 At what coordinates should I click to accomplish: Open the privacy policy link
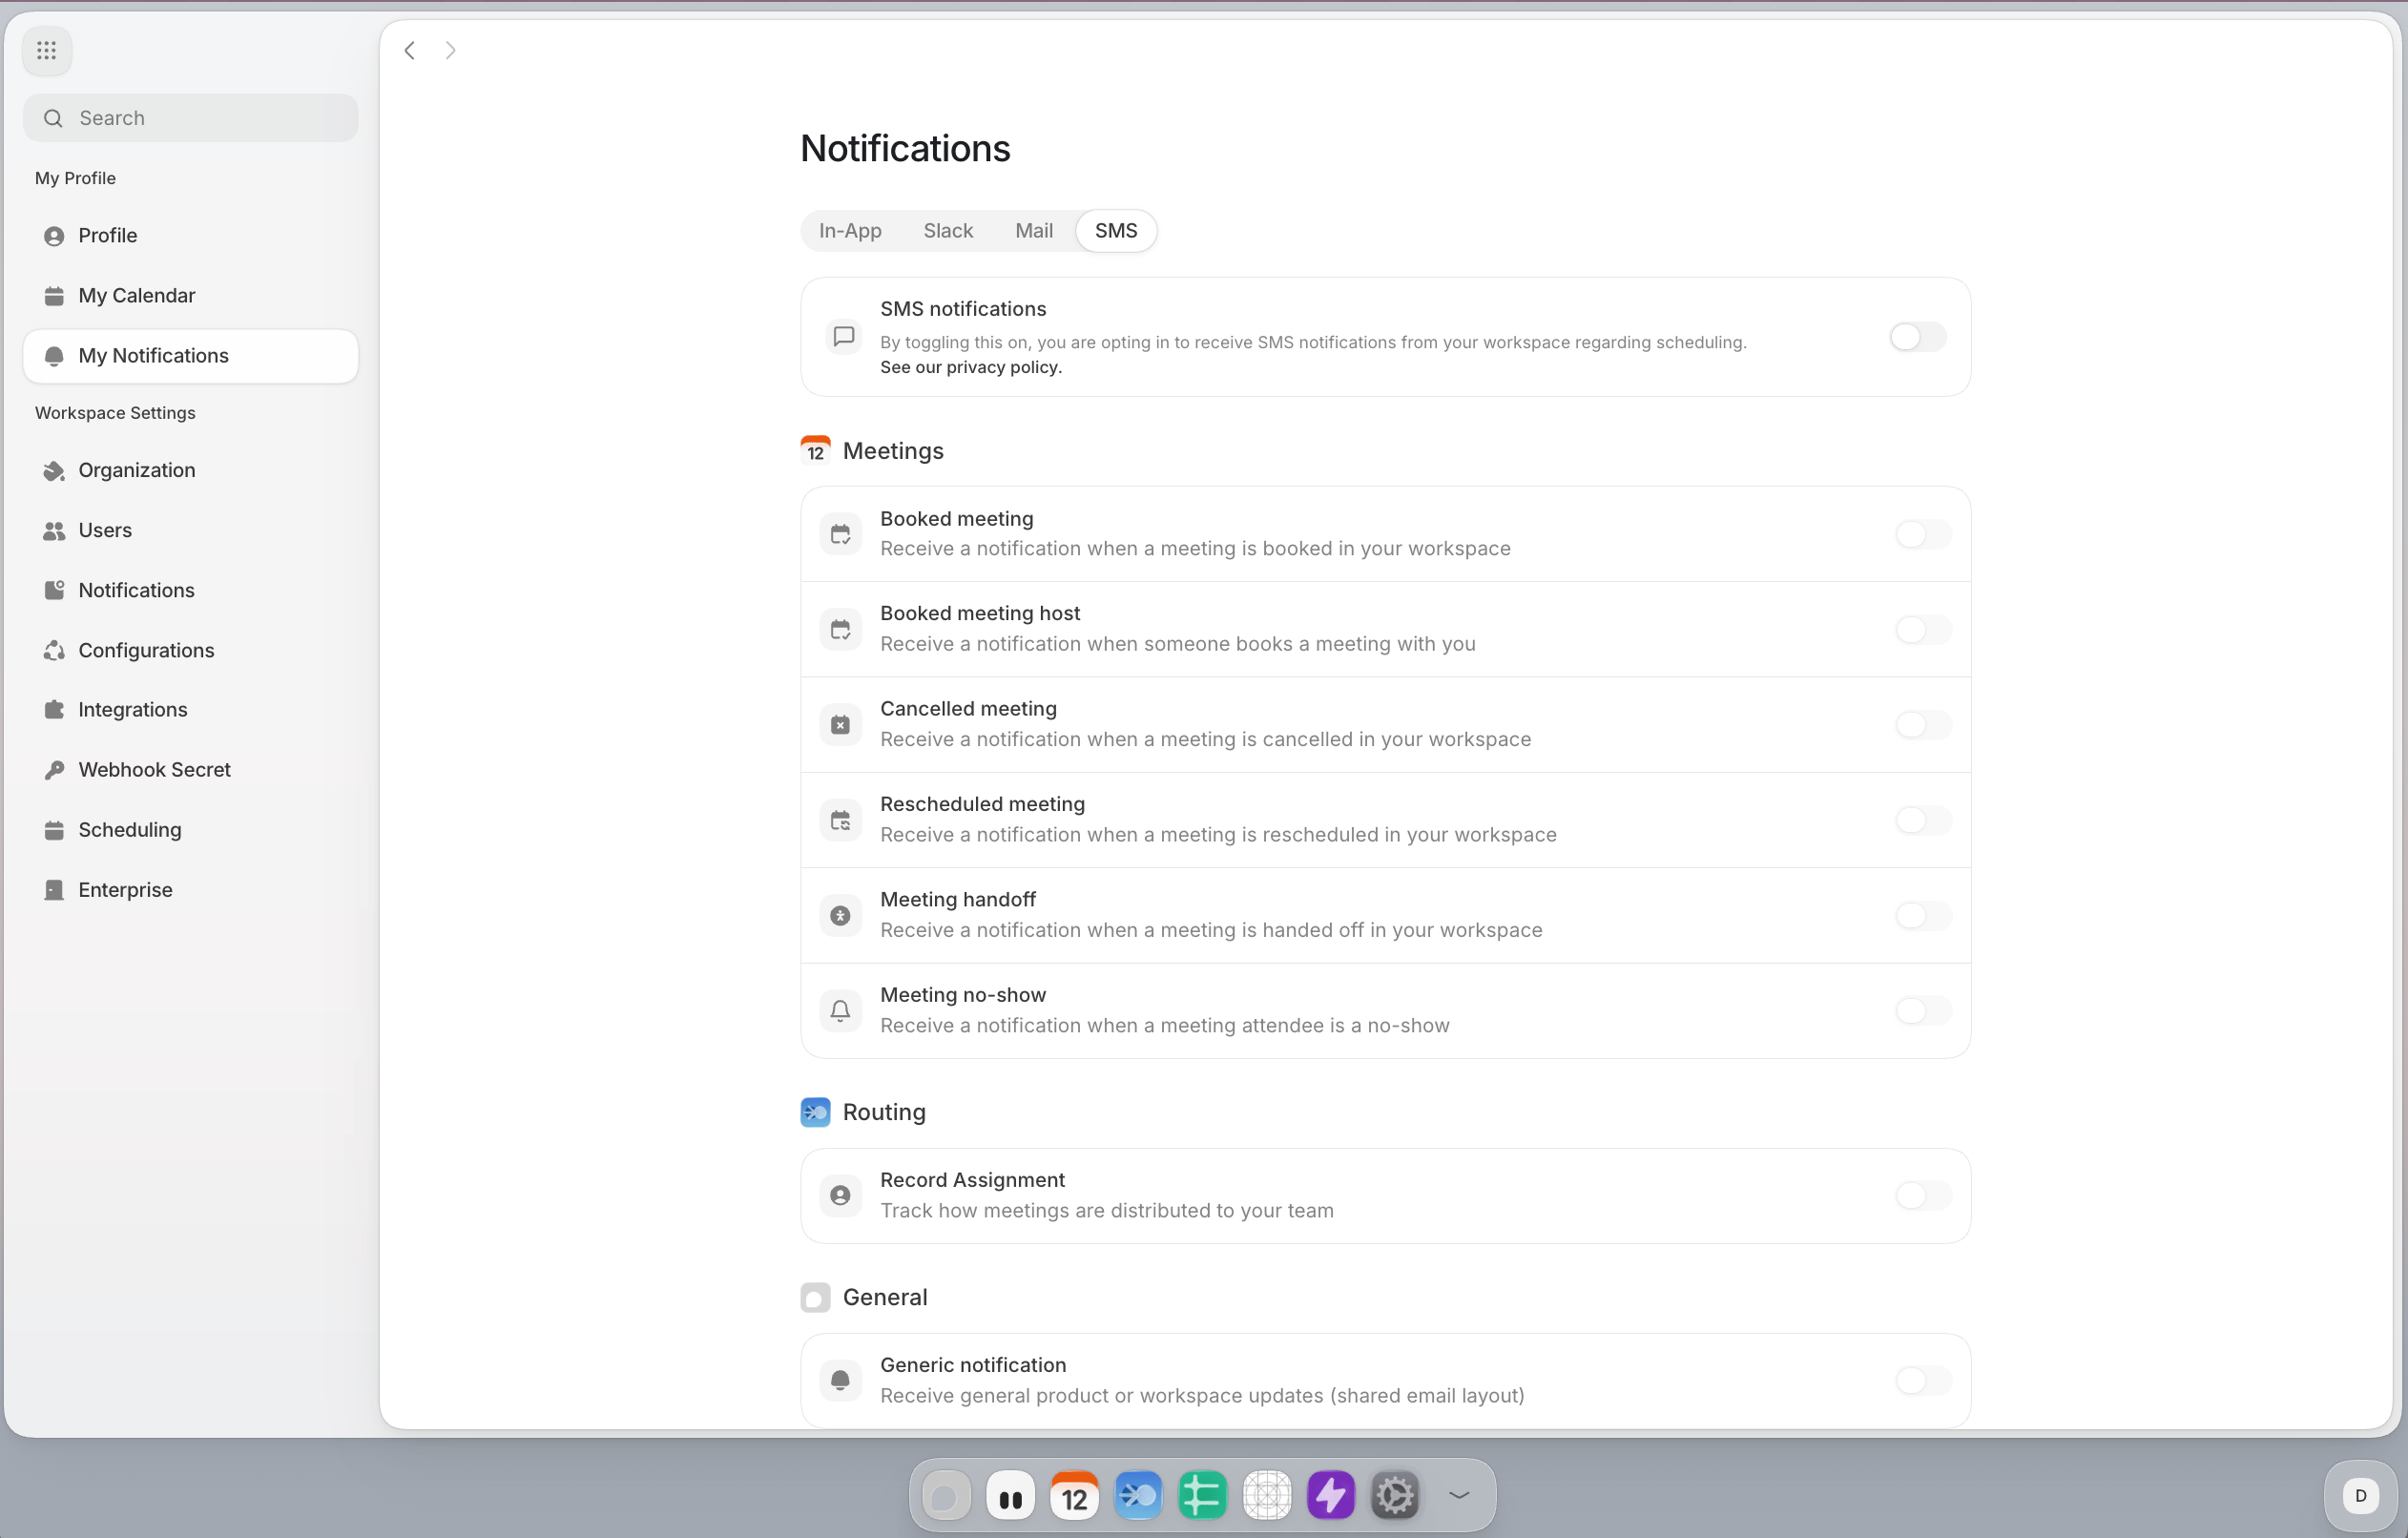(970, 367)
